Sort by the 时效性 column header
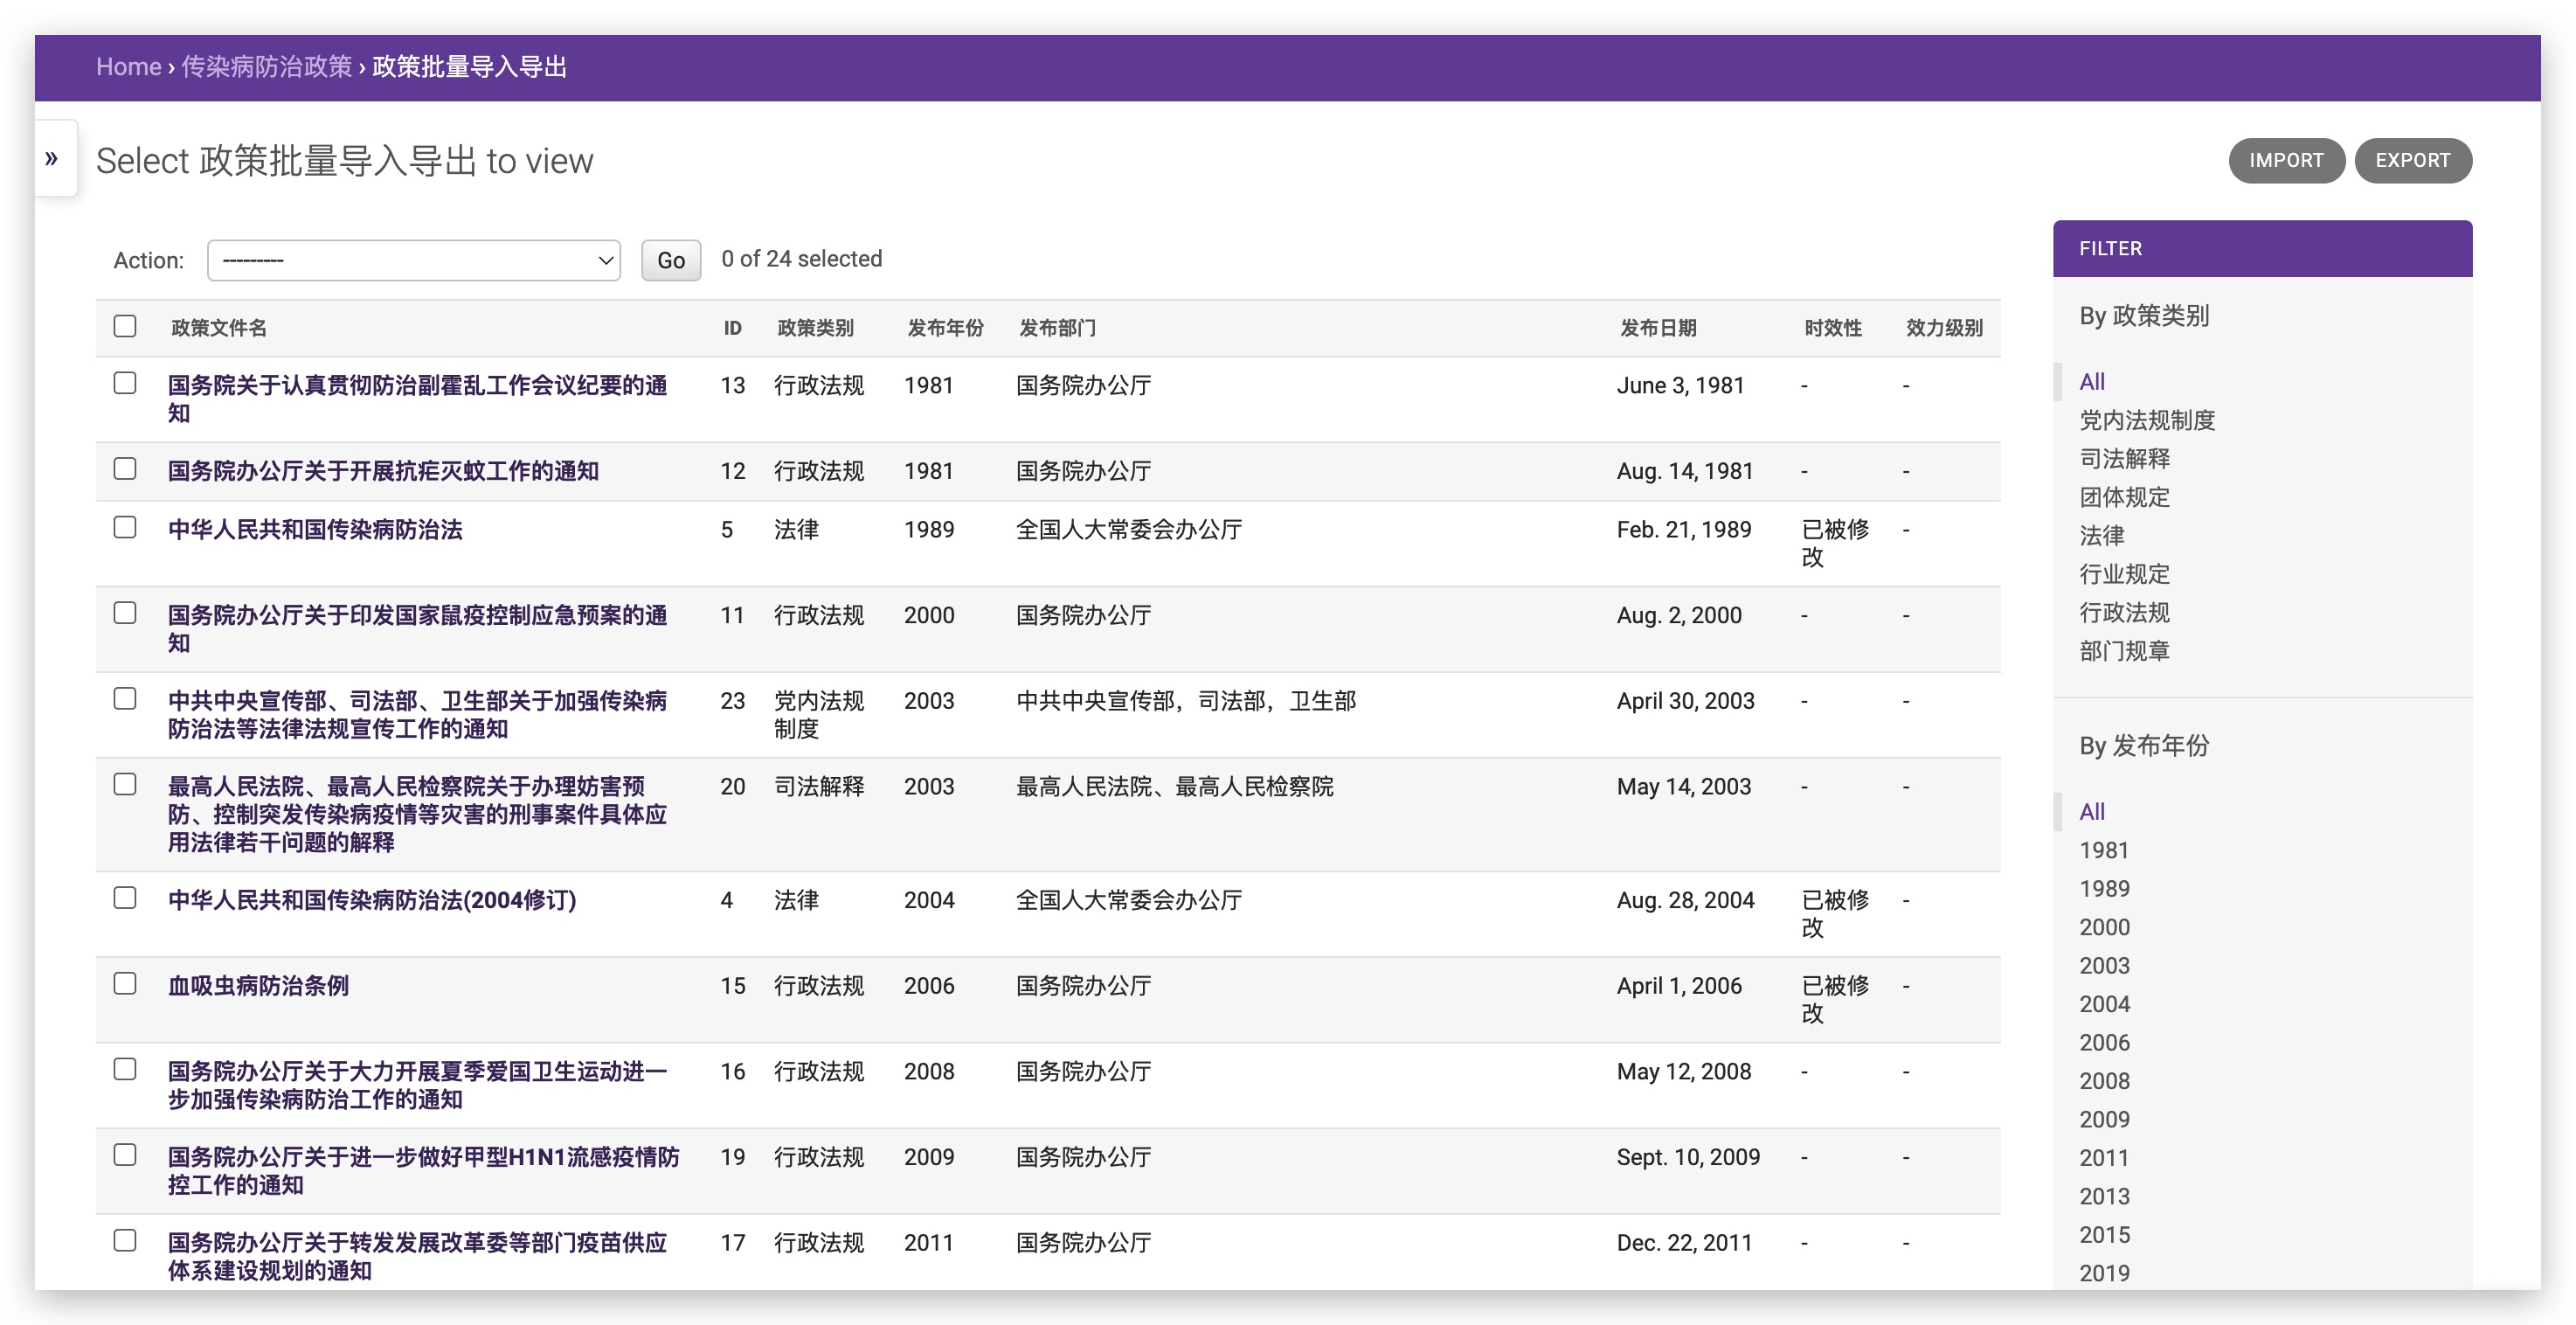Image resolution: width=2576 pixels, height=1325 pixels. pos(1833,328)
